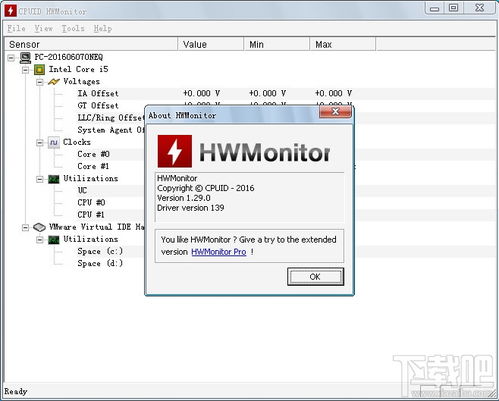
Task: Click the Intel Core i5 chip icon
Action: pyautogui.click(x=39, y=70)
